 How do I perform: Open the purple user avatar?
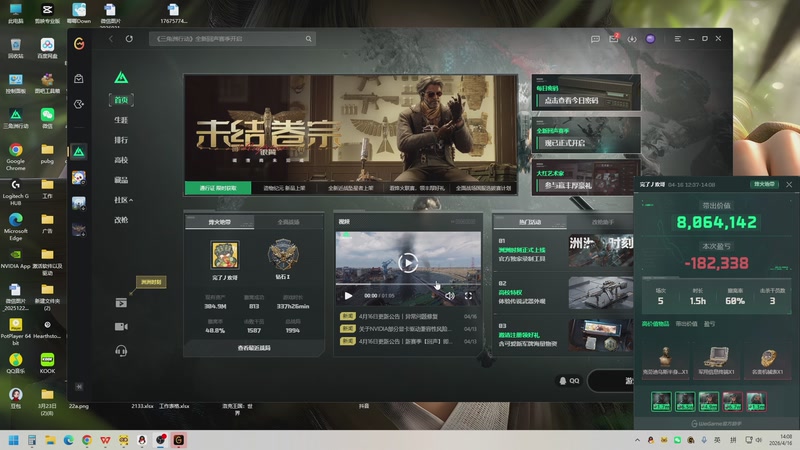[650, 39]
